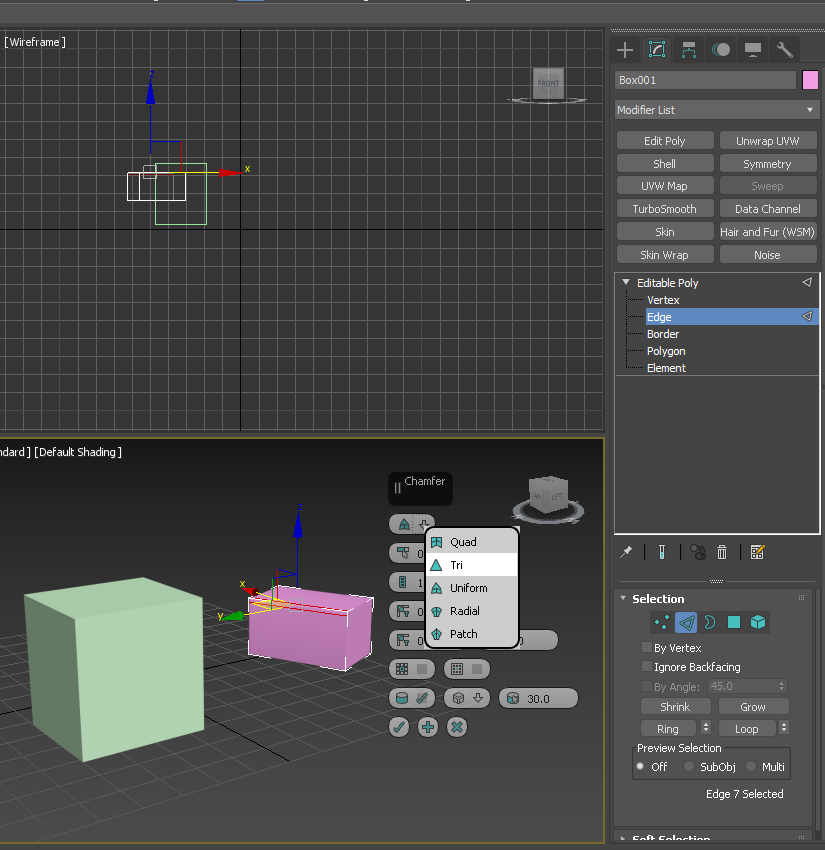Open the Box001 object color swatch

810,80
